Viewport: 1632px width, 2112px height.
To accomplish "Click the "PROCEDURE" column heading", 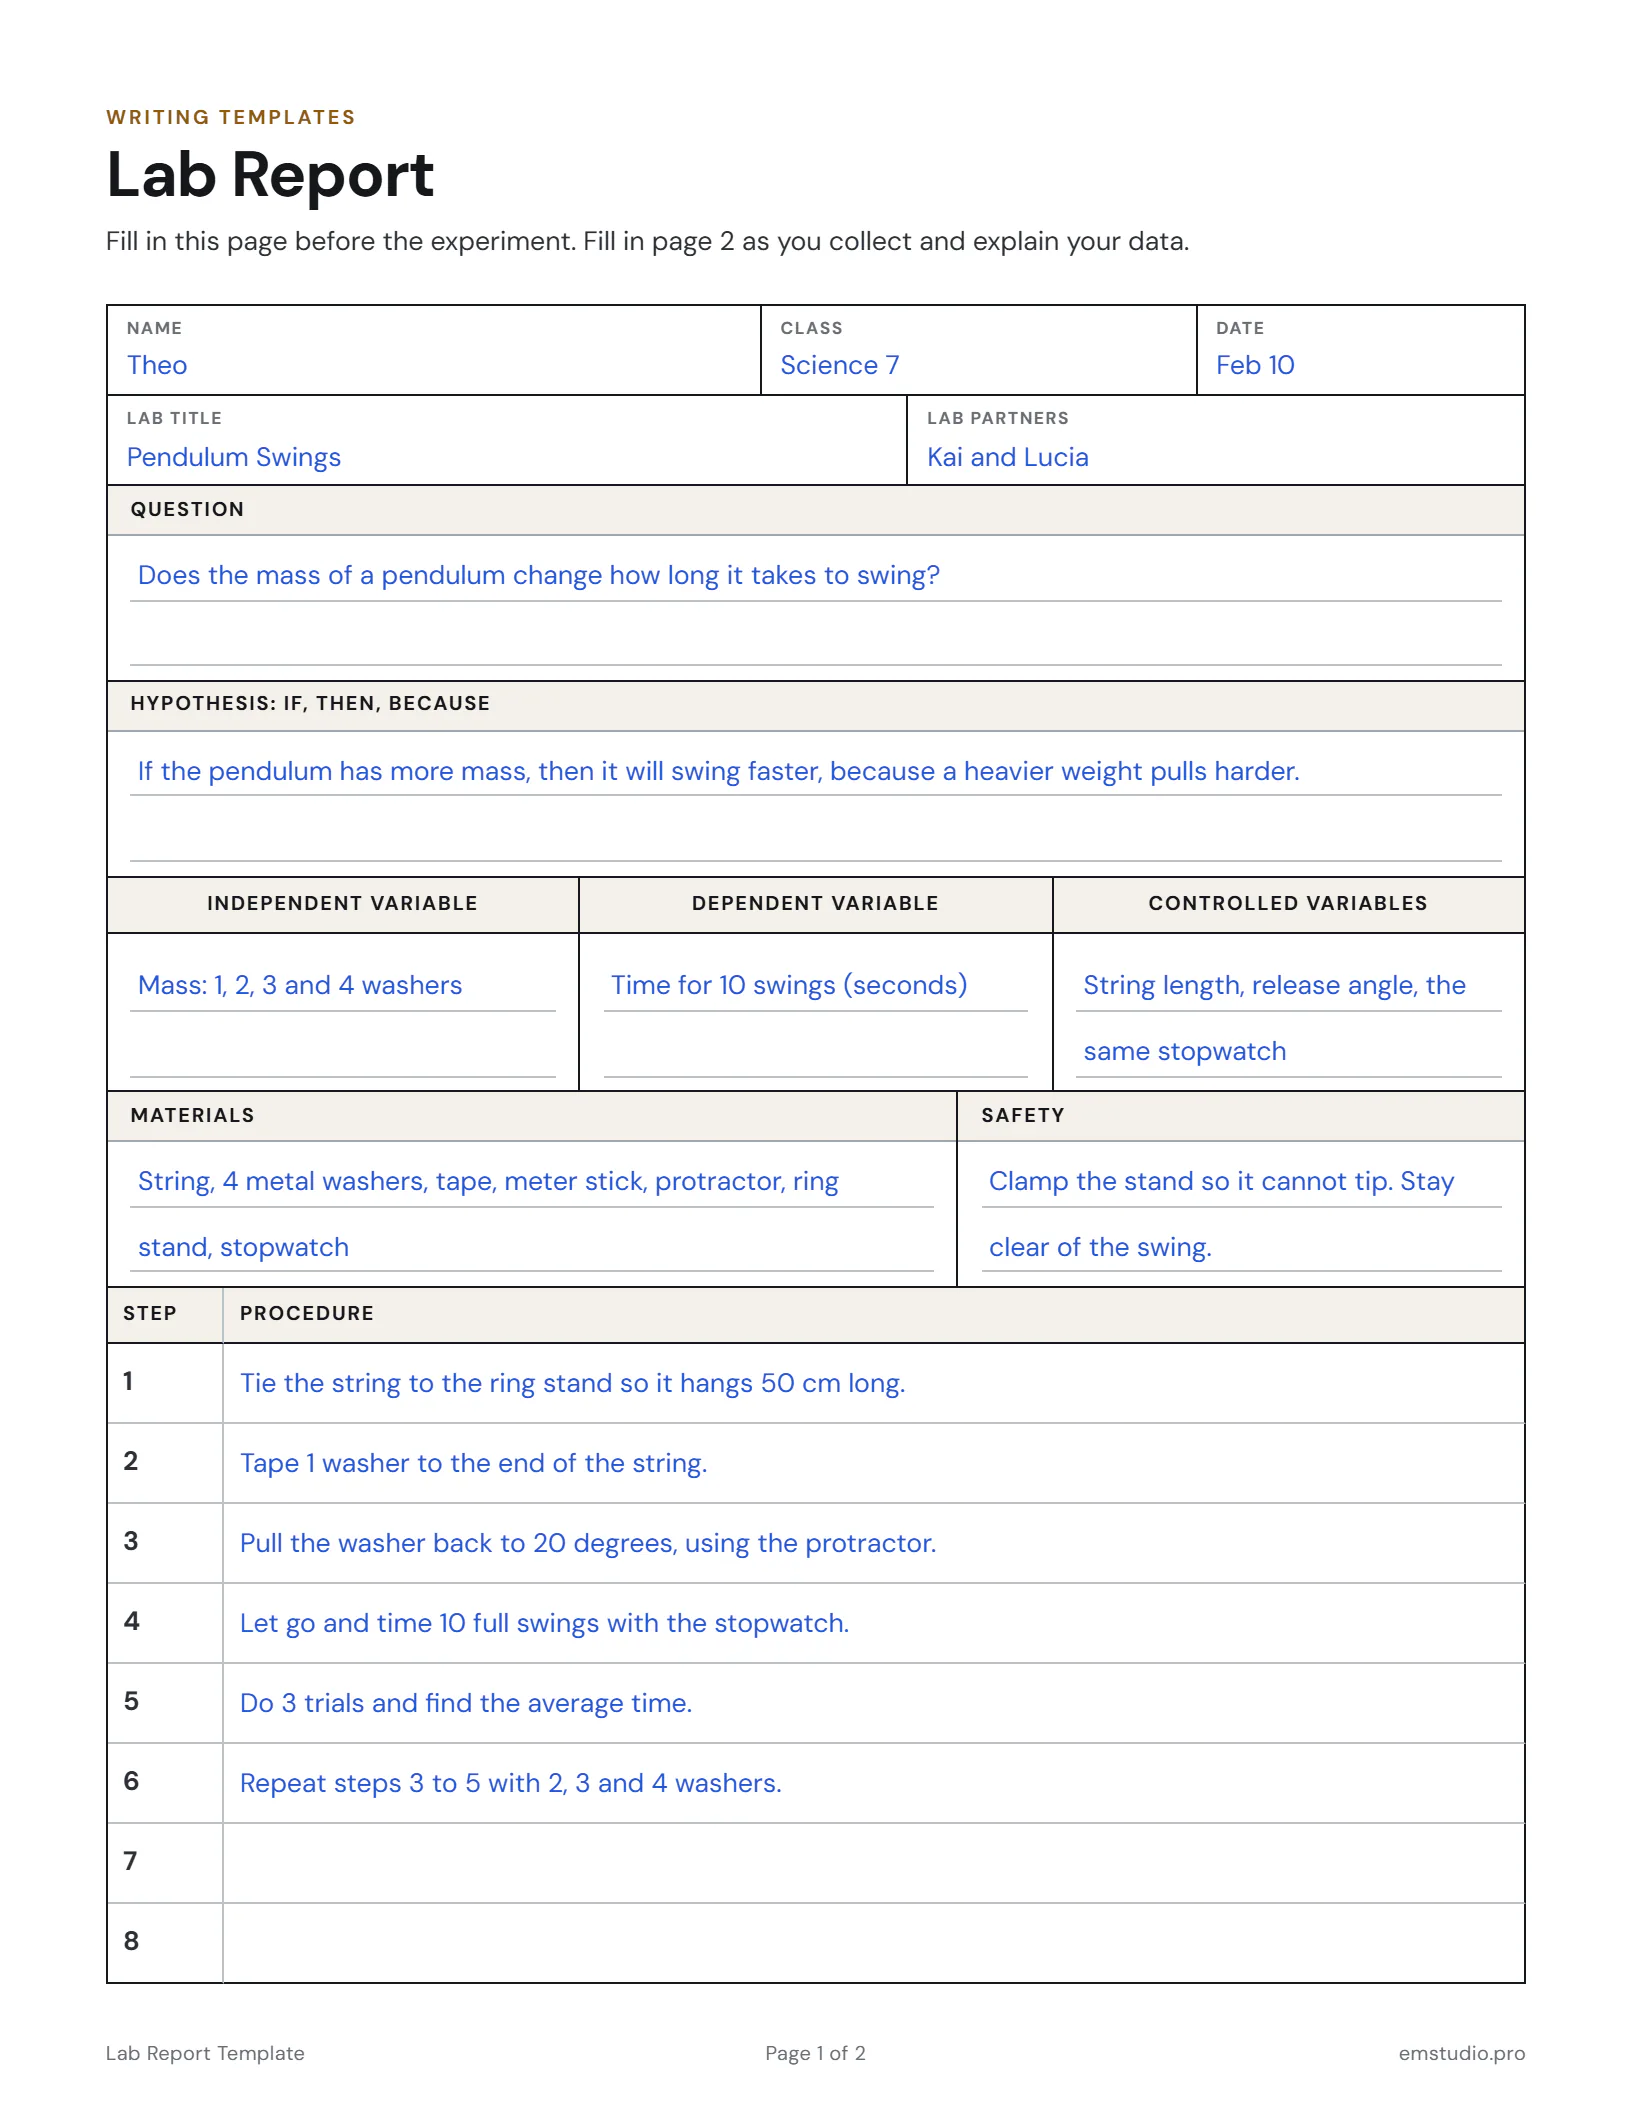I will pos(307,1313).
